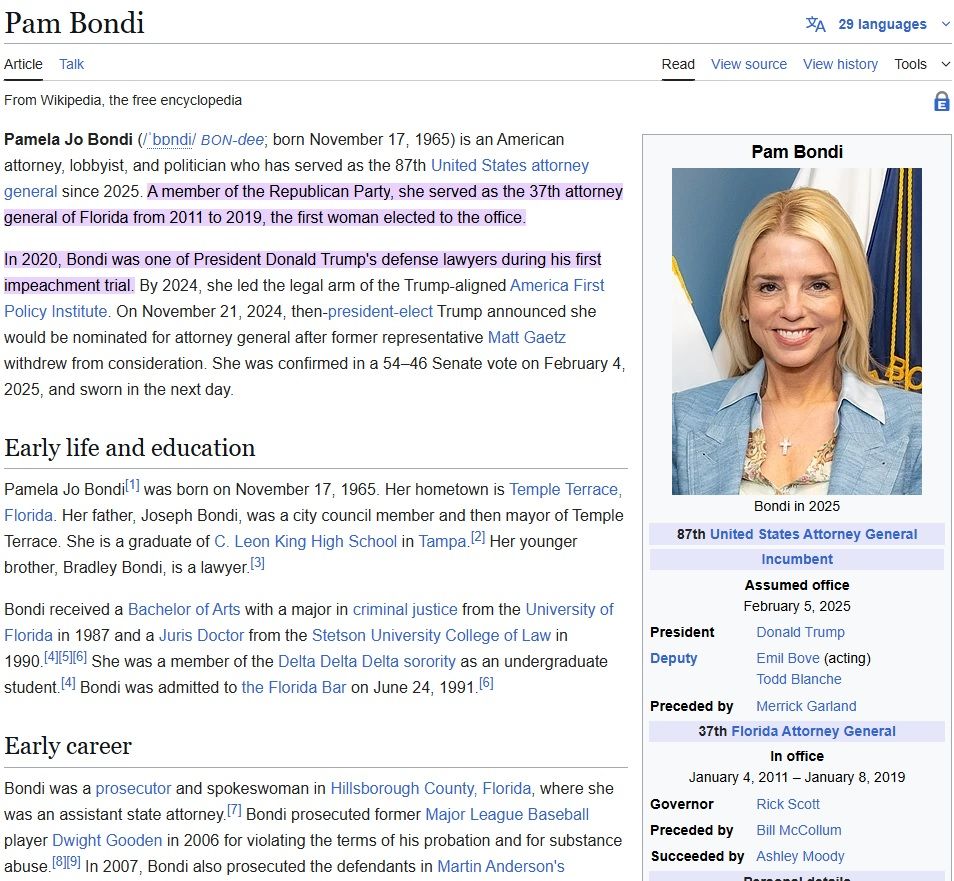The height and width of the screenshot is (881, 954).
Task: Open the Hillsborough County, Florida link
Action: (430, 789)
